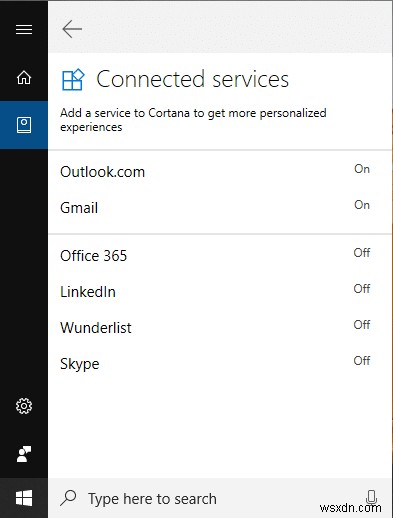Click the Off status for Wunderlist
Image resolution: width=393 pixels, height=518 pixels.
point(362,325)
